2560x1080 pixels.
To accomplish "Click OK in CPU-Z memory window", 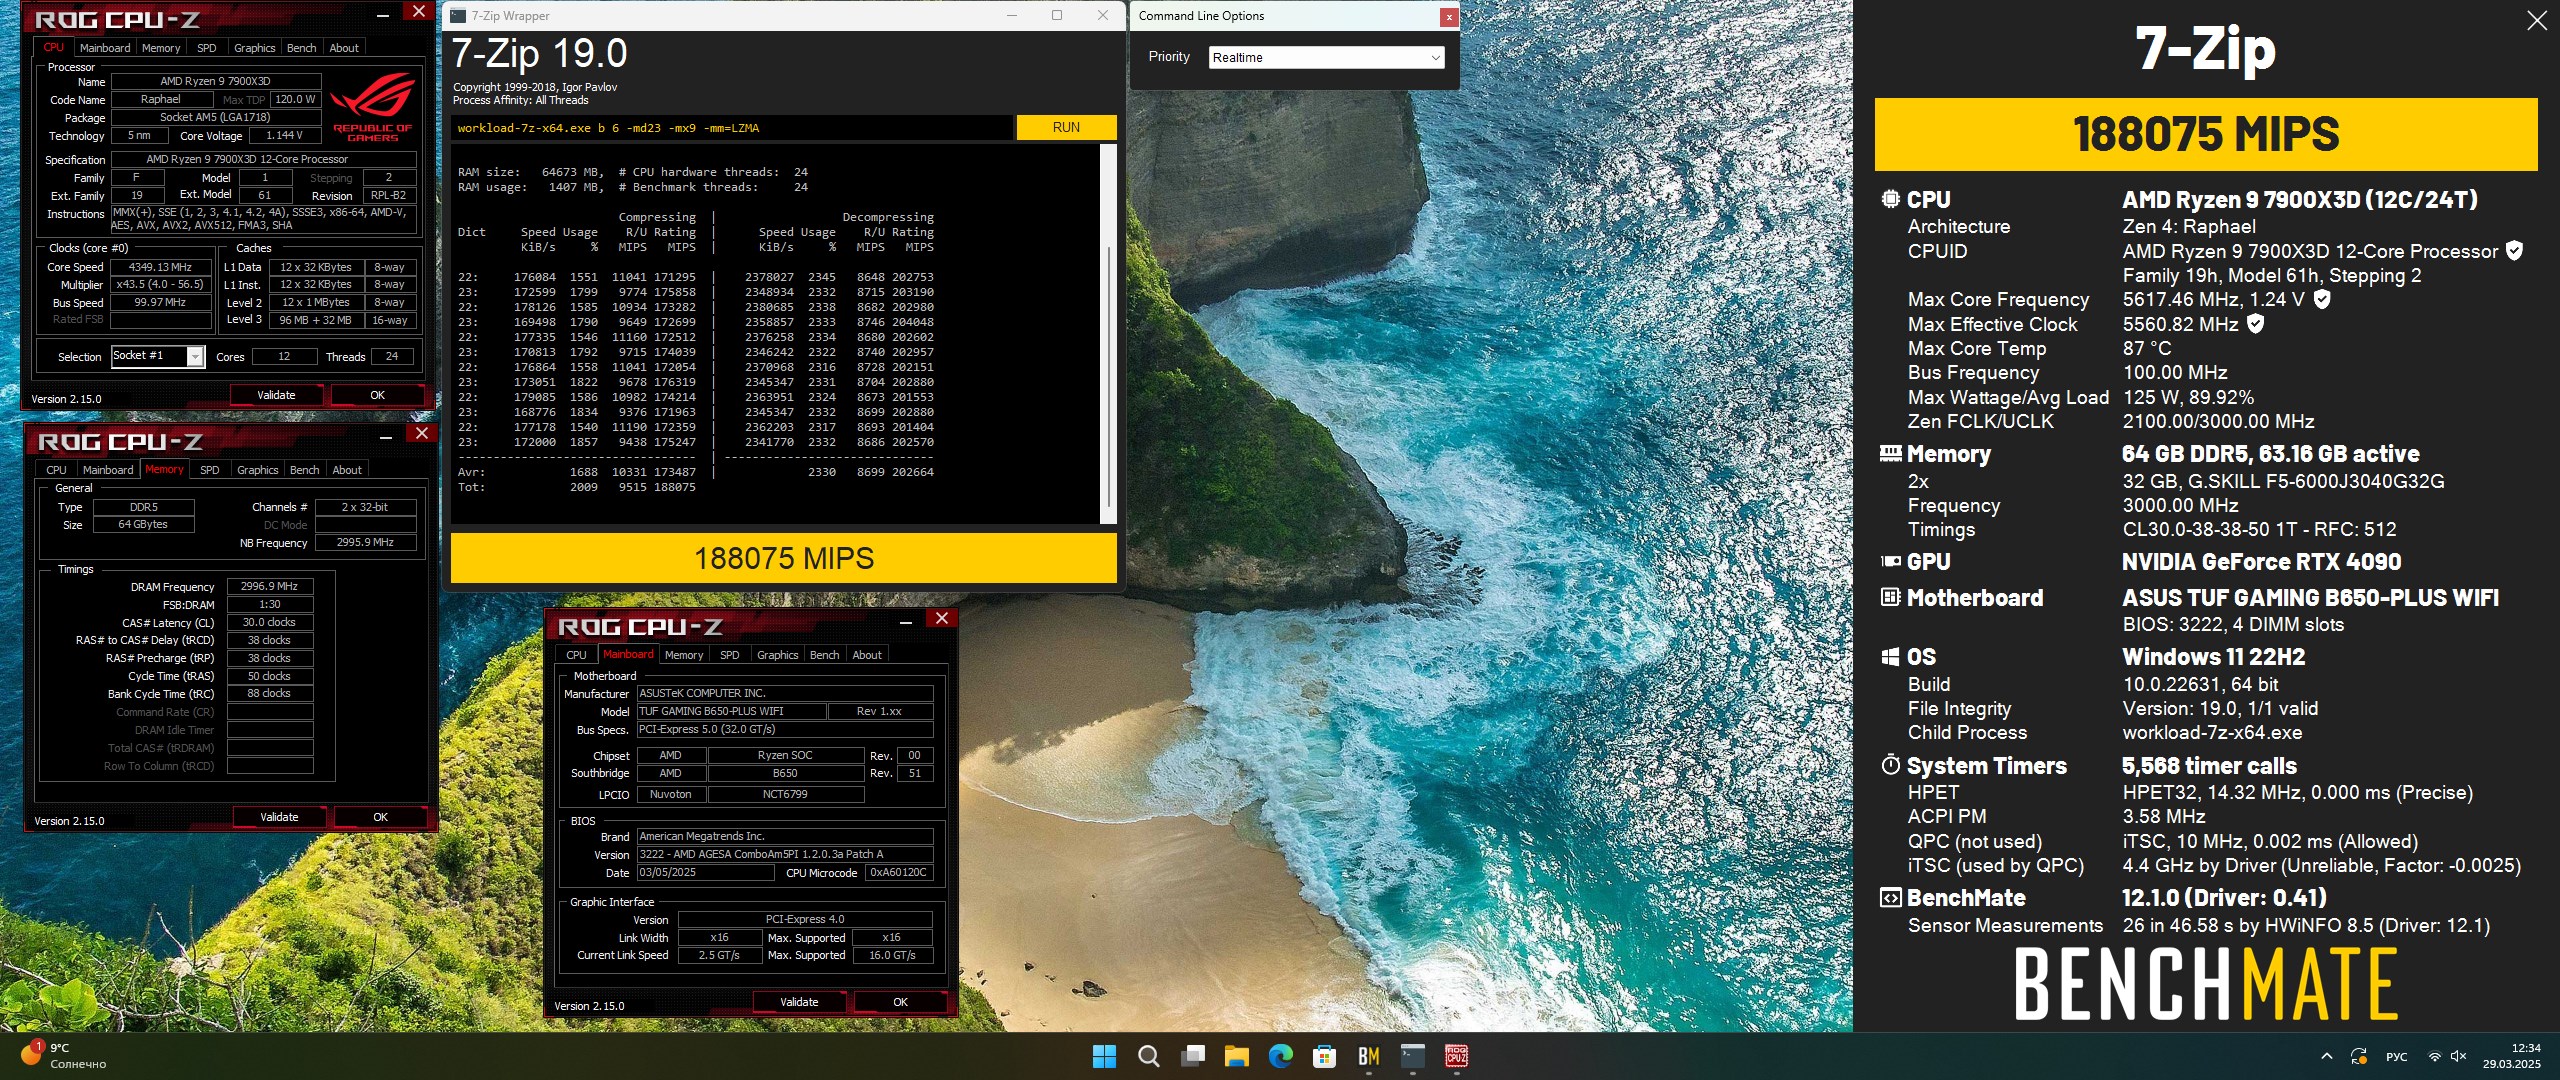I will (380, 817).
